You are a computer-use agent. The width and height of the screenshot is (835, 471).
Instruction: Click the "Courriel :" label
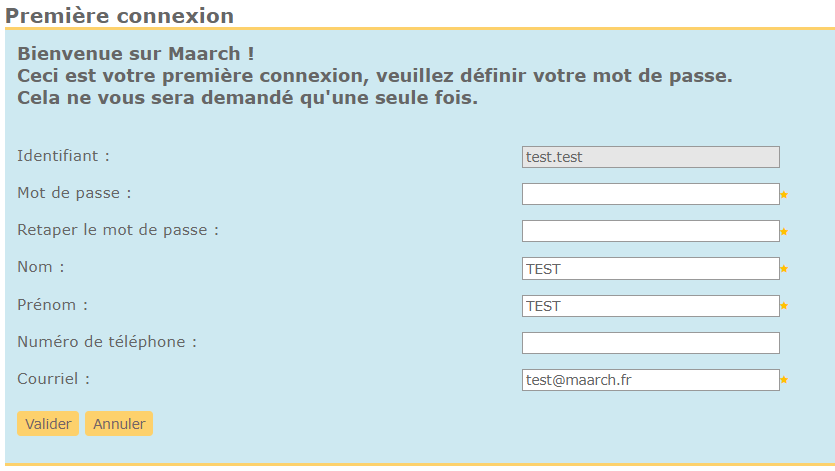click(53, 379)
